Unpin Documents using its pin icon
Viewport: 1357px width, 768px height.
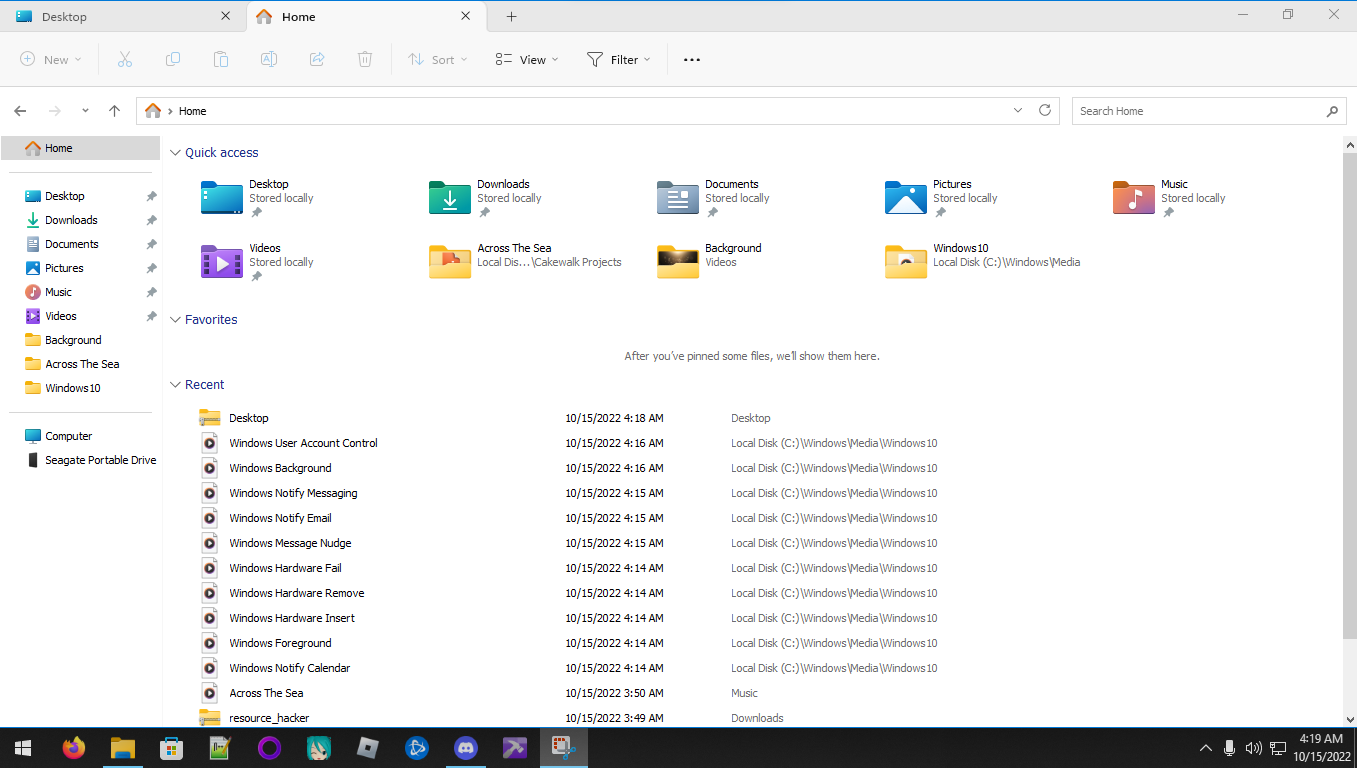point(152,243)
